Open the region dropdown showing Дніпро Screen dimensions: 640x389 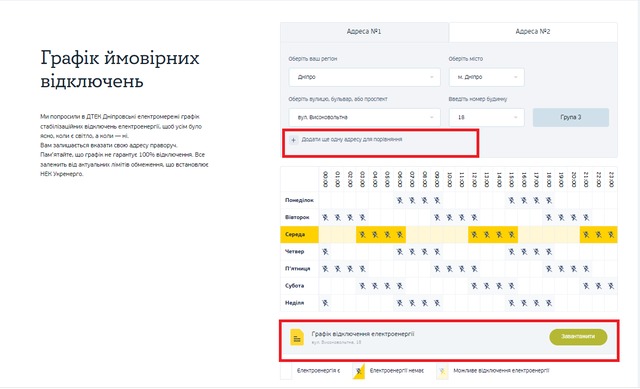364,77
